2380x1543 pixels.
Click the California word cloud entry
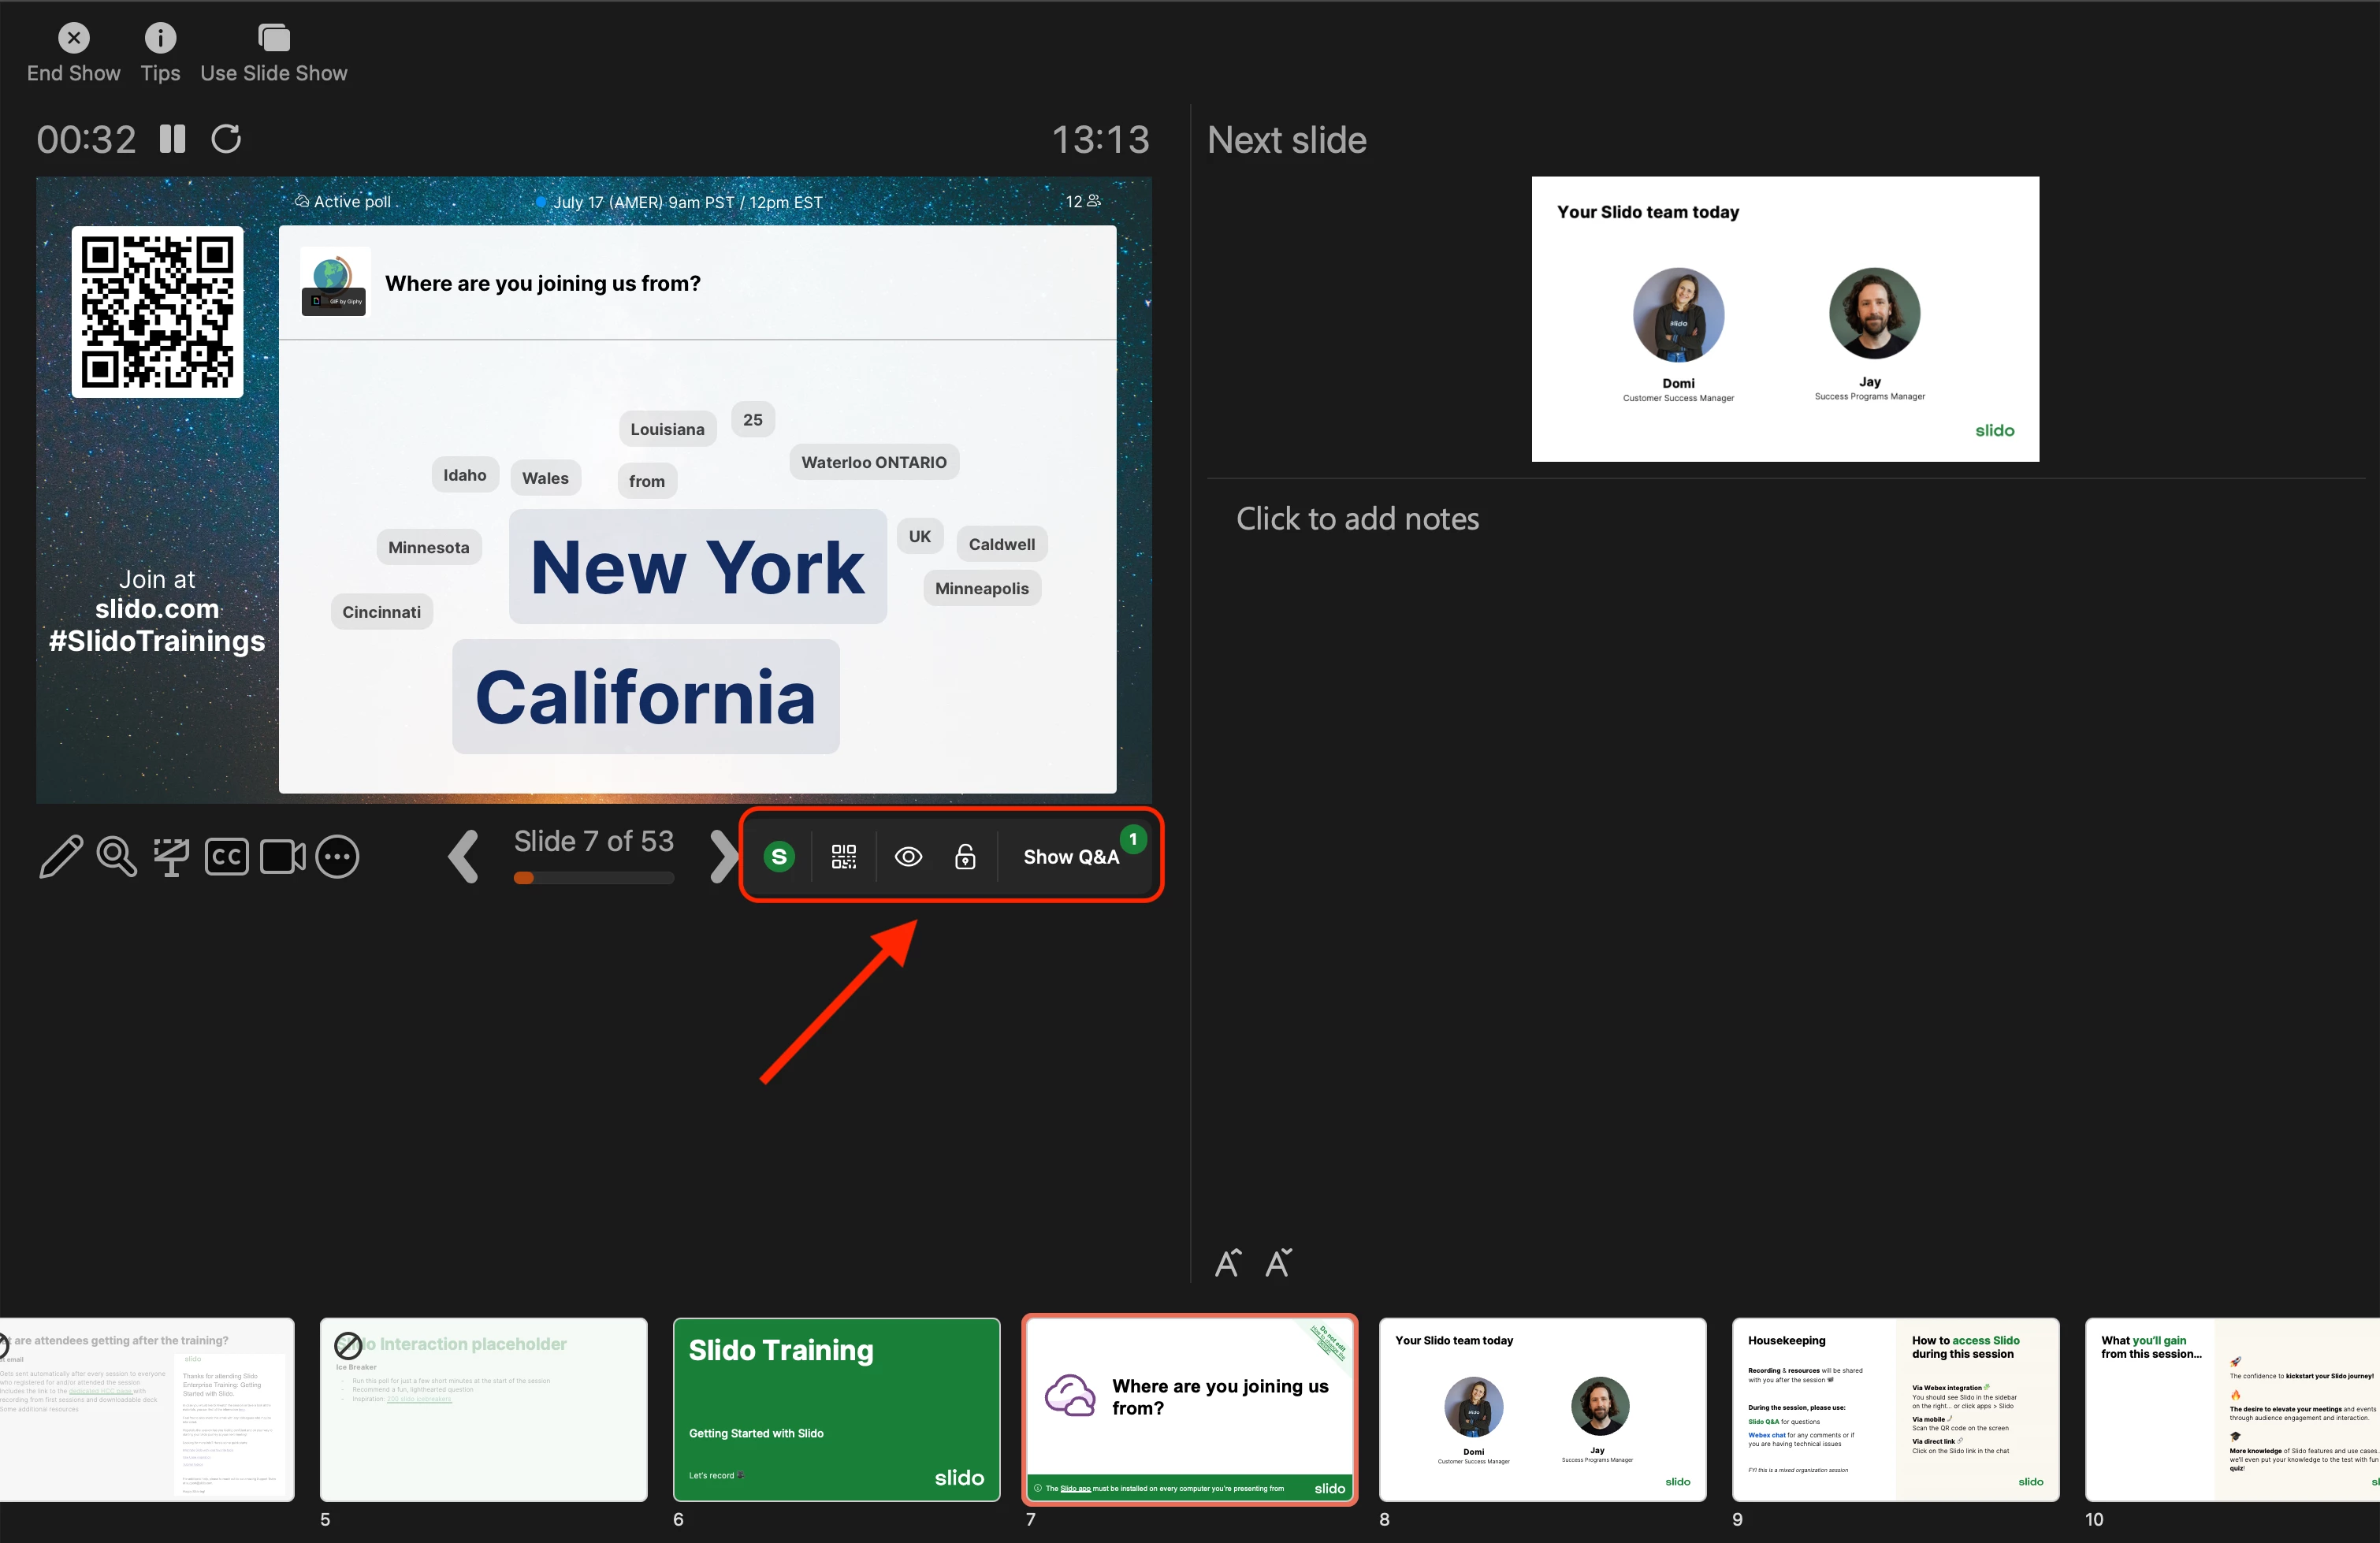click(x=645, y=697)
